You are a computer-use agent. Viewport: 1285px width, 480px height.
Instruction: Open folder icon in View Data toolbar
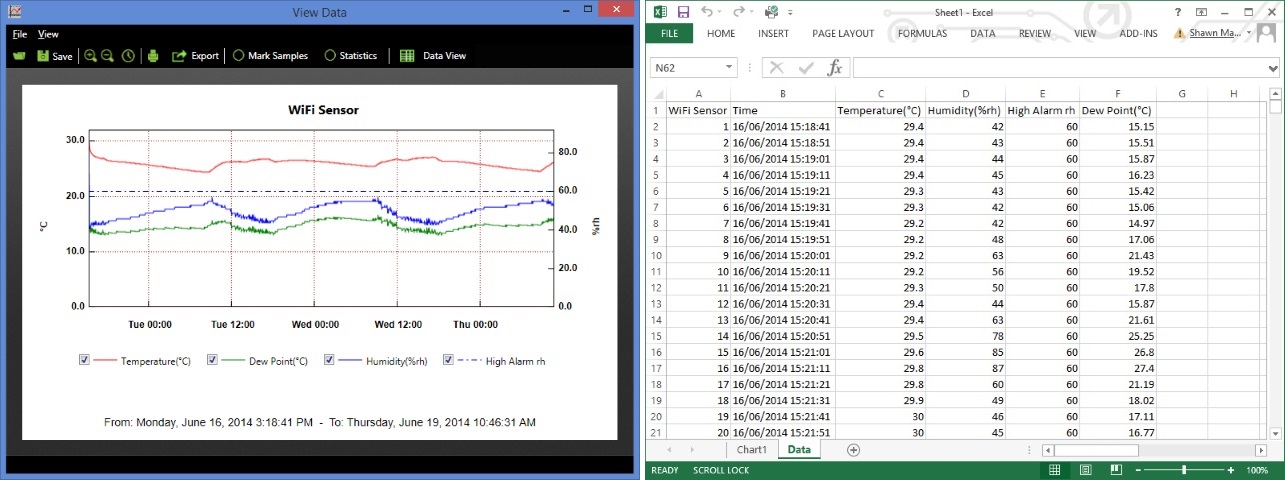[x=19, y=56]
